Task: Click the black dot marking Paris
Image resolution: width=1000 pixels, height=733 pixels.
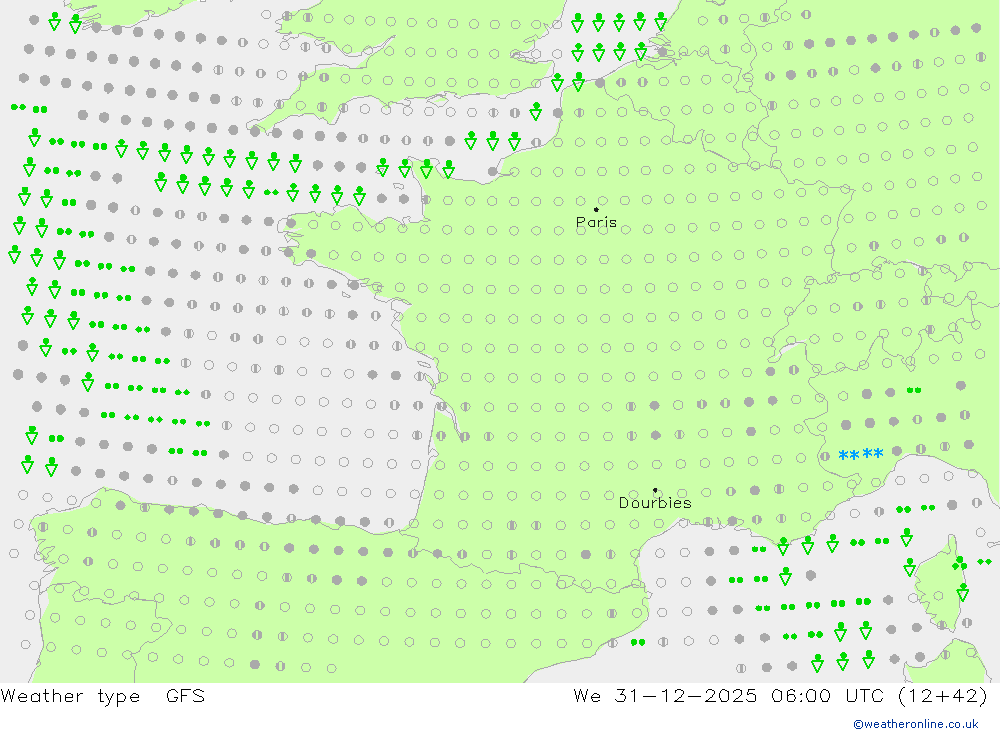Action: (596, 209)
